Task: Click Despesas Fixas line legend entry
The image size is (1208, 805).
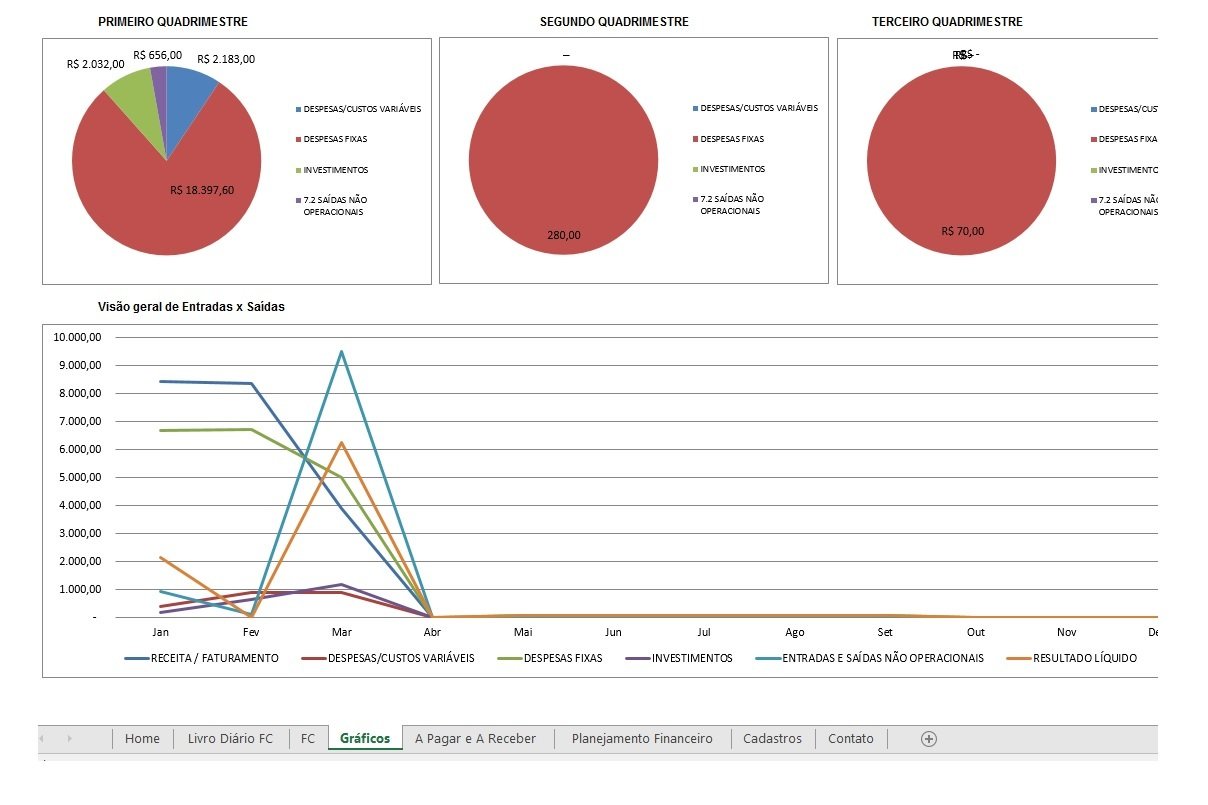Action: [549, 658]
